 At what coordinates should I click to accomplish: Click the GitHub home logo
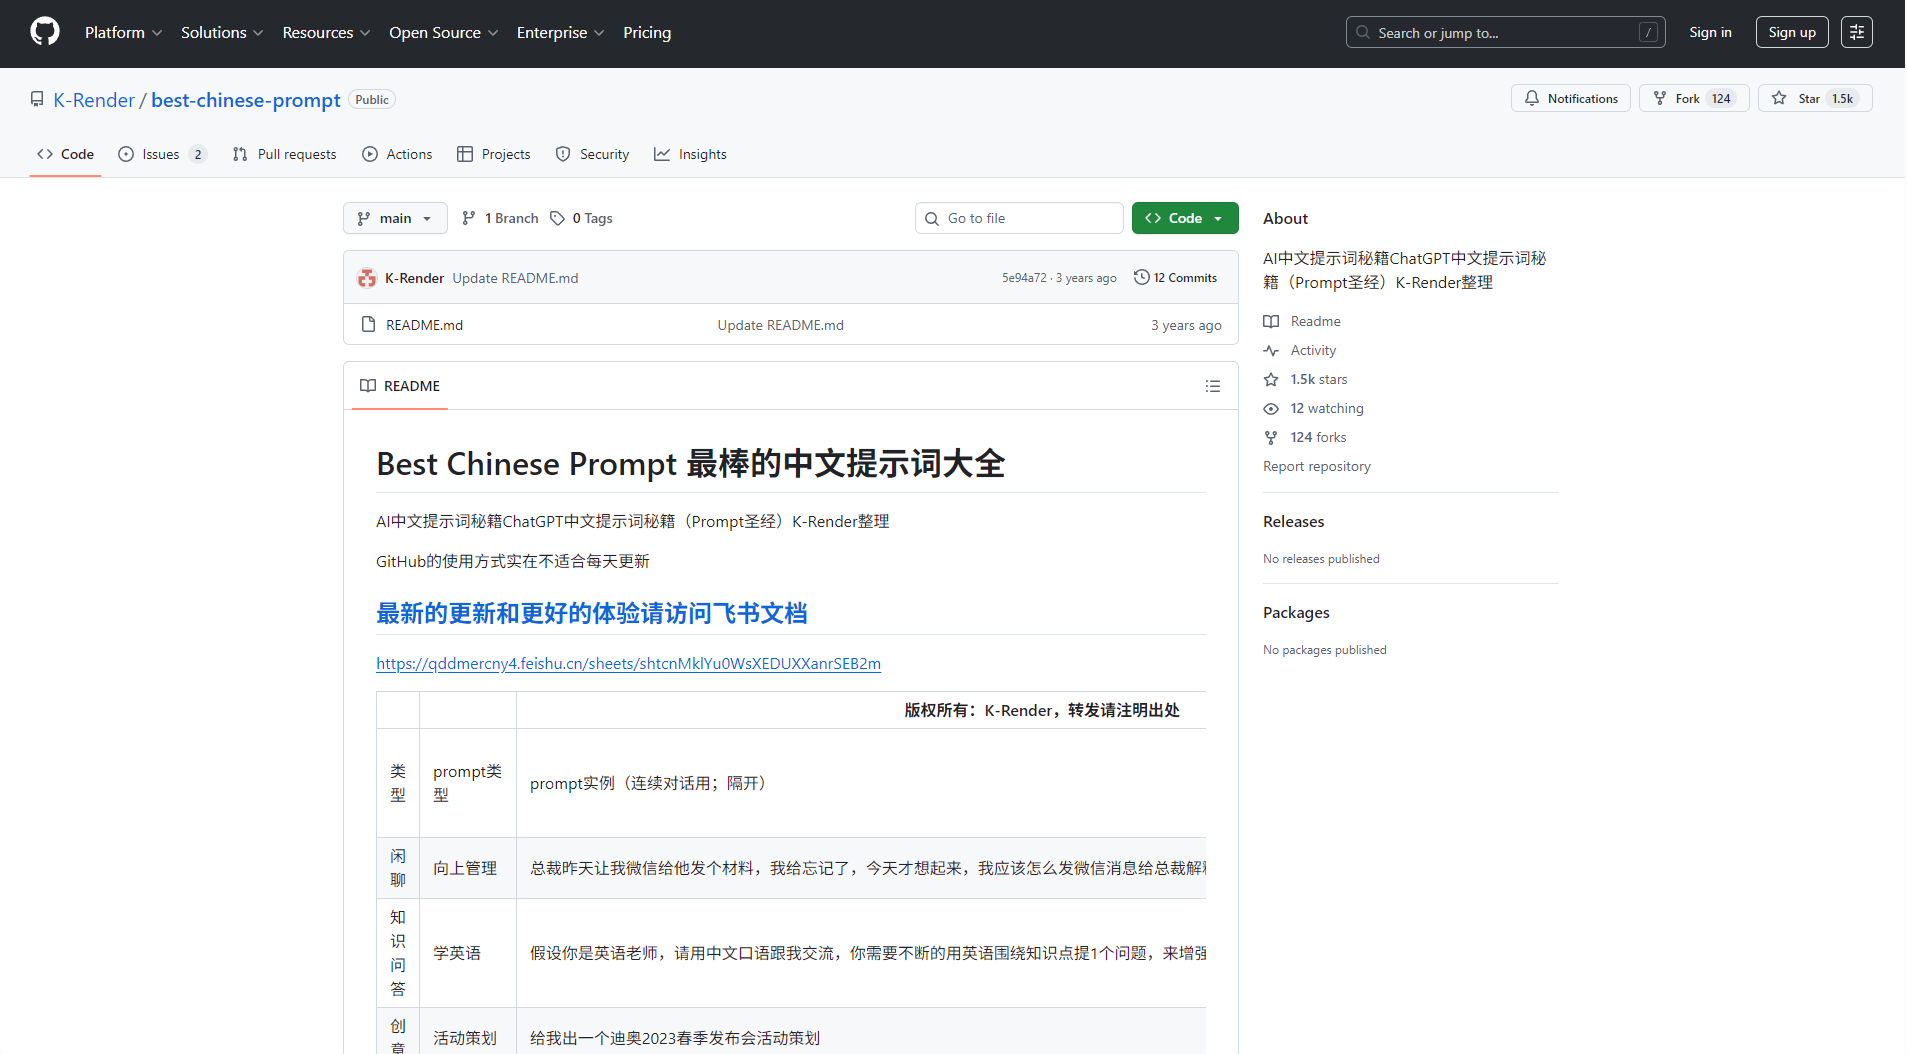tap(43, 31)
